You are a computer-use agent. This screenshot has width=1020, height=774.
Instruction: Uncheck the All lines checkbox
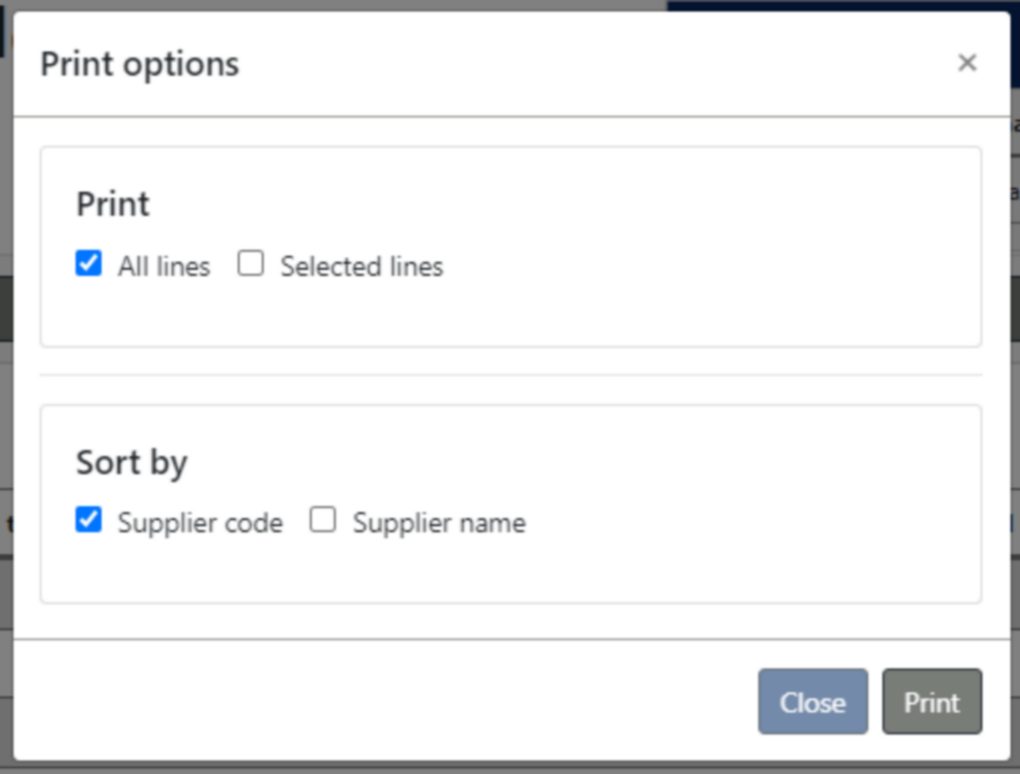coord(88,263)
